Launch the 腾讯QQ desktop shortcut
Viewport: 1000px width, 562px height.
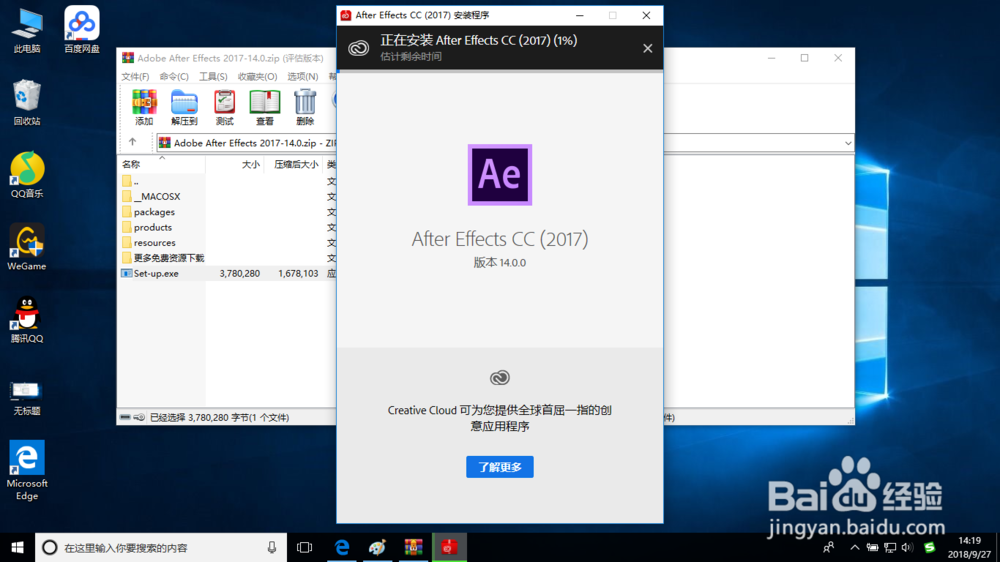(x=27, y=320)
